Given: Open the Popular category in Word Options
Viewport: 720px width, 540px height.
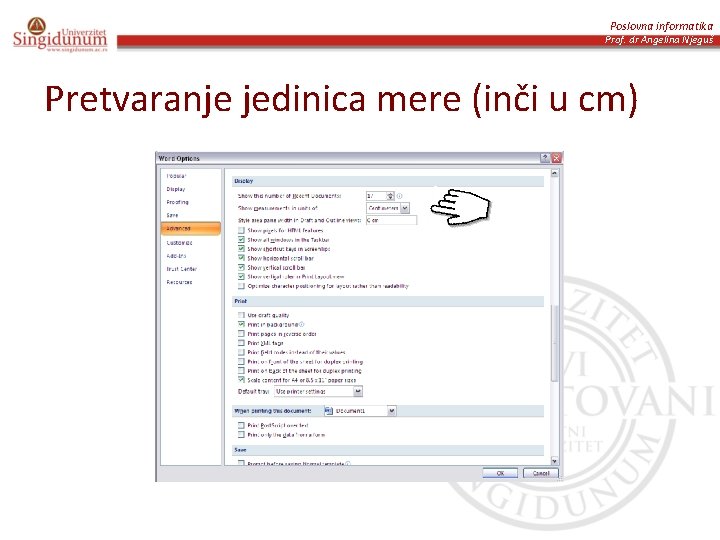Looking at the screenshot, I should pos(176,176).
